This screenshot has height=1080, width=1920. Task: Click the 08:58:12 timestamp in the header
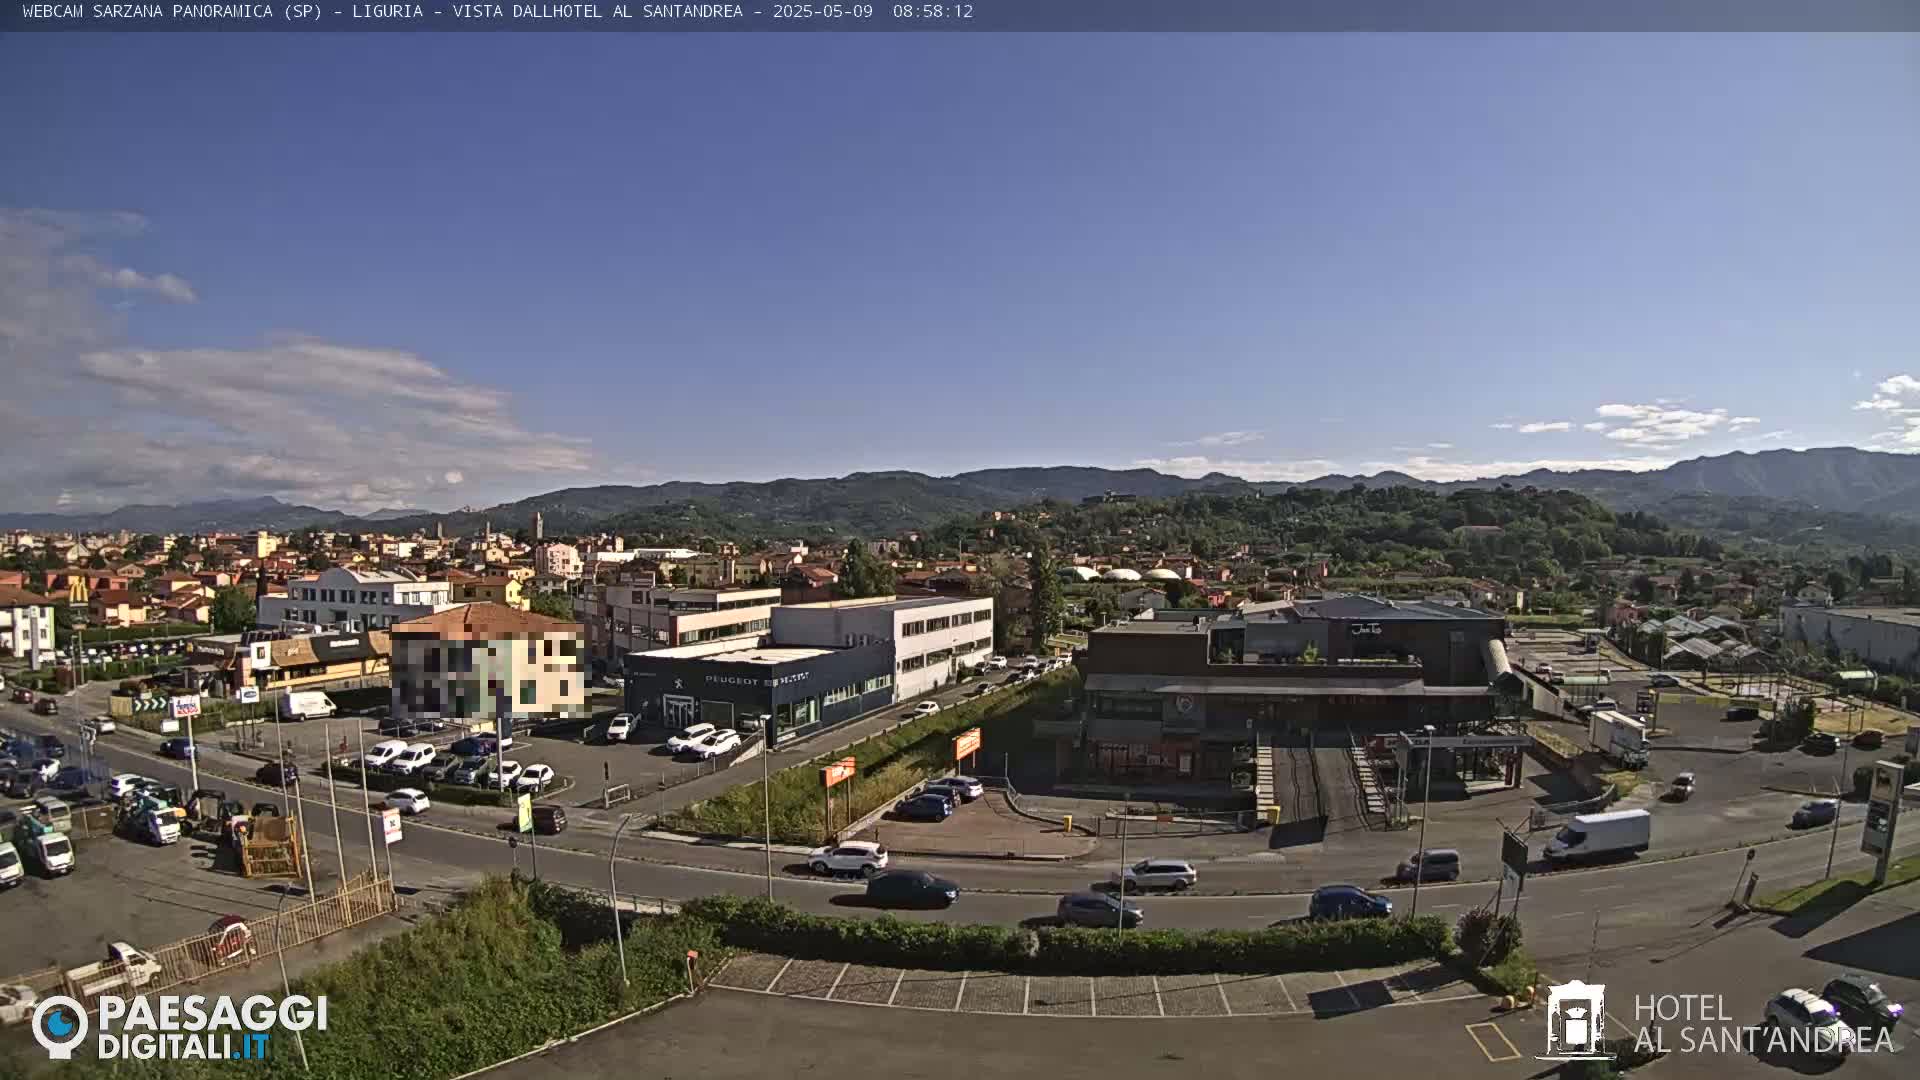pos(932,12)
